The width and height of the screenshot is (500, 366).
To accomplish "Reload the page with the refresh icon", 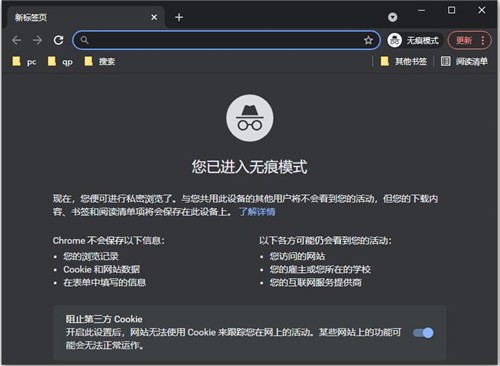I will (x=59, y=40).
